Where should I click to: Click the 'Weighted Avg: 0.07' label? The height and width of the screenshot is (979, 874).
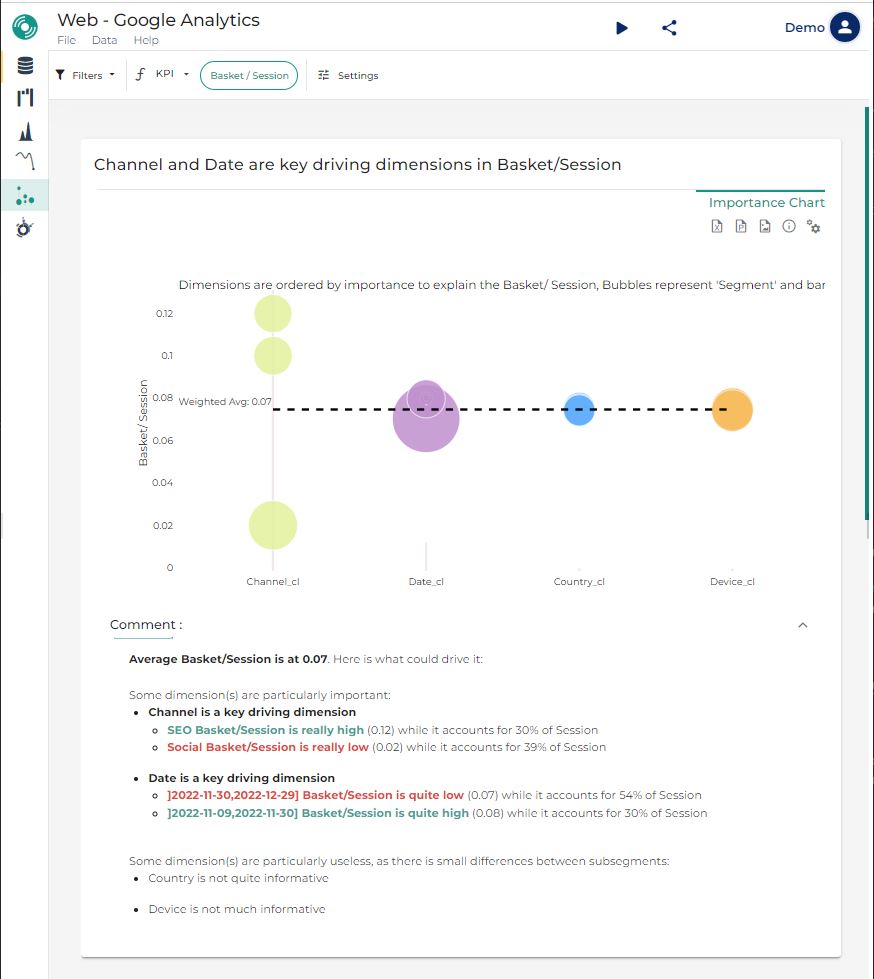(x=225, y=401)
